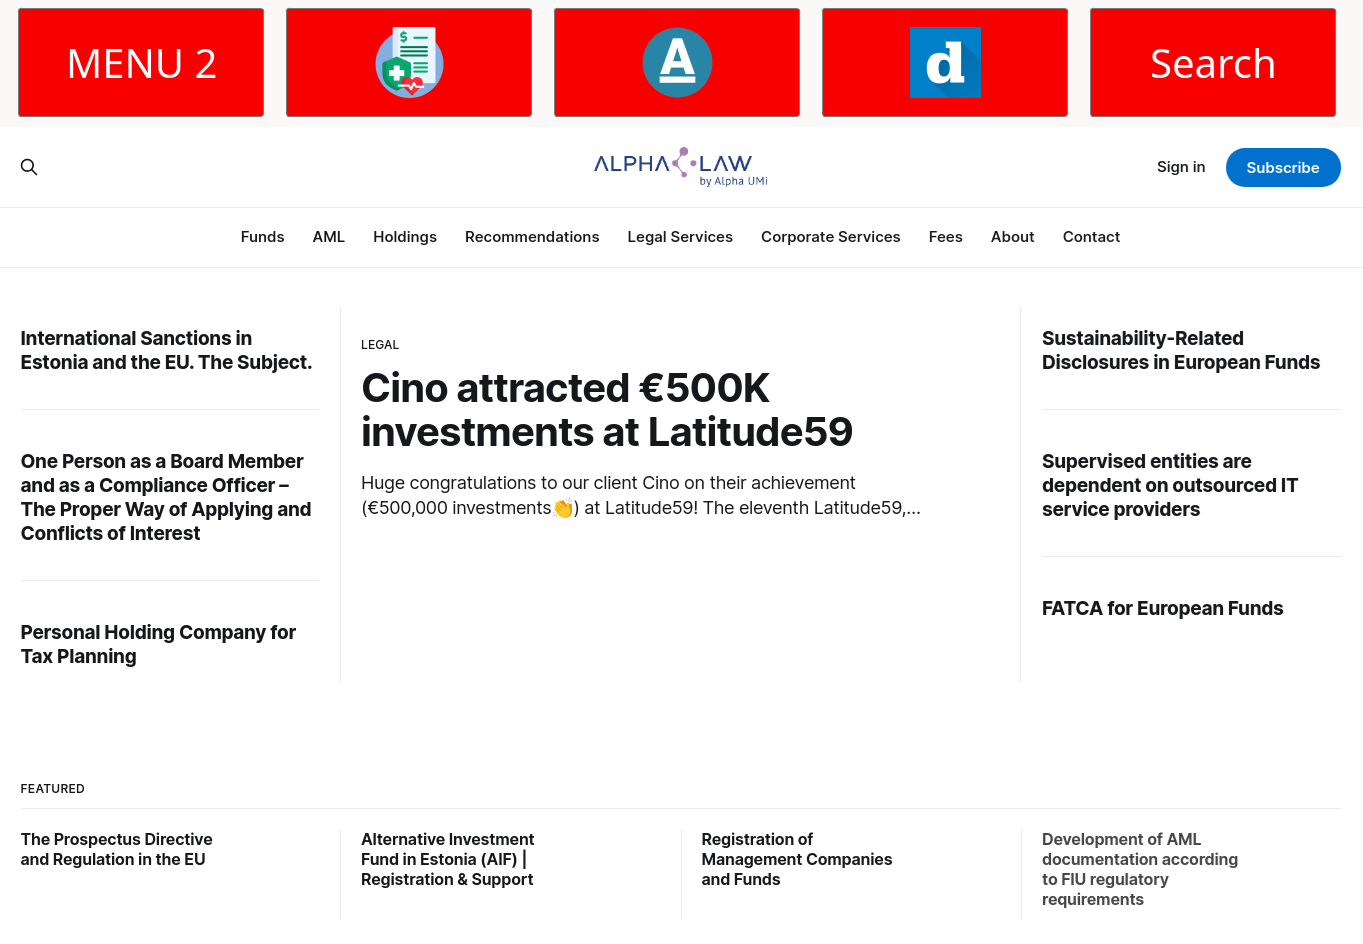Screen dimensions: 1363x944
Task: Open Personal Holding Company for Tax Planning
Action: tap(158, 644)
